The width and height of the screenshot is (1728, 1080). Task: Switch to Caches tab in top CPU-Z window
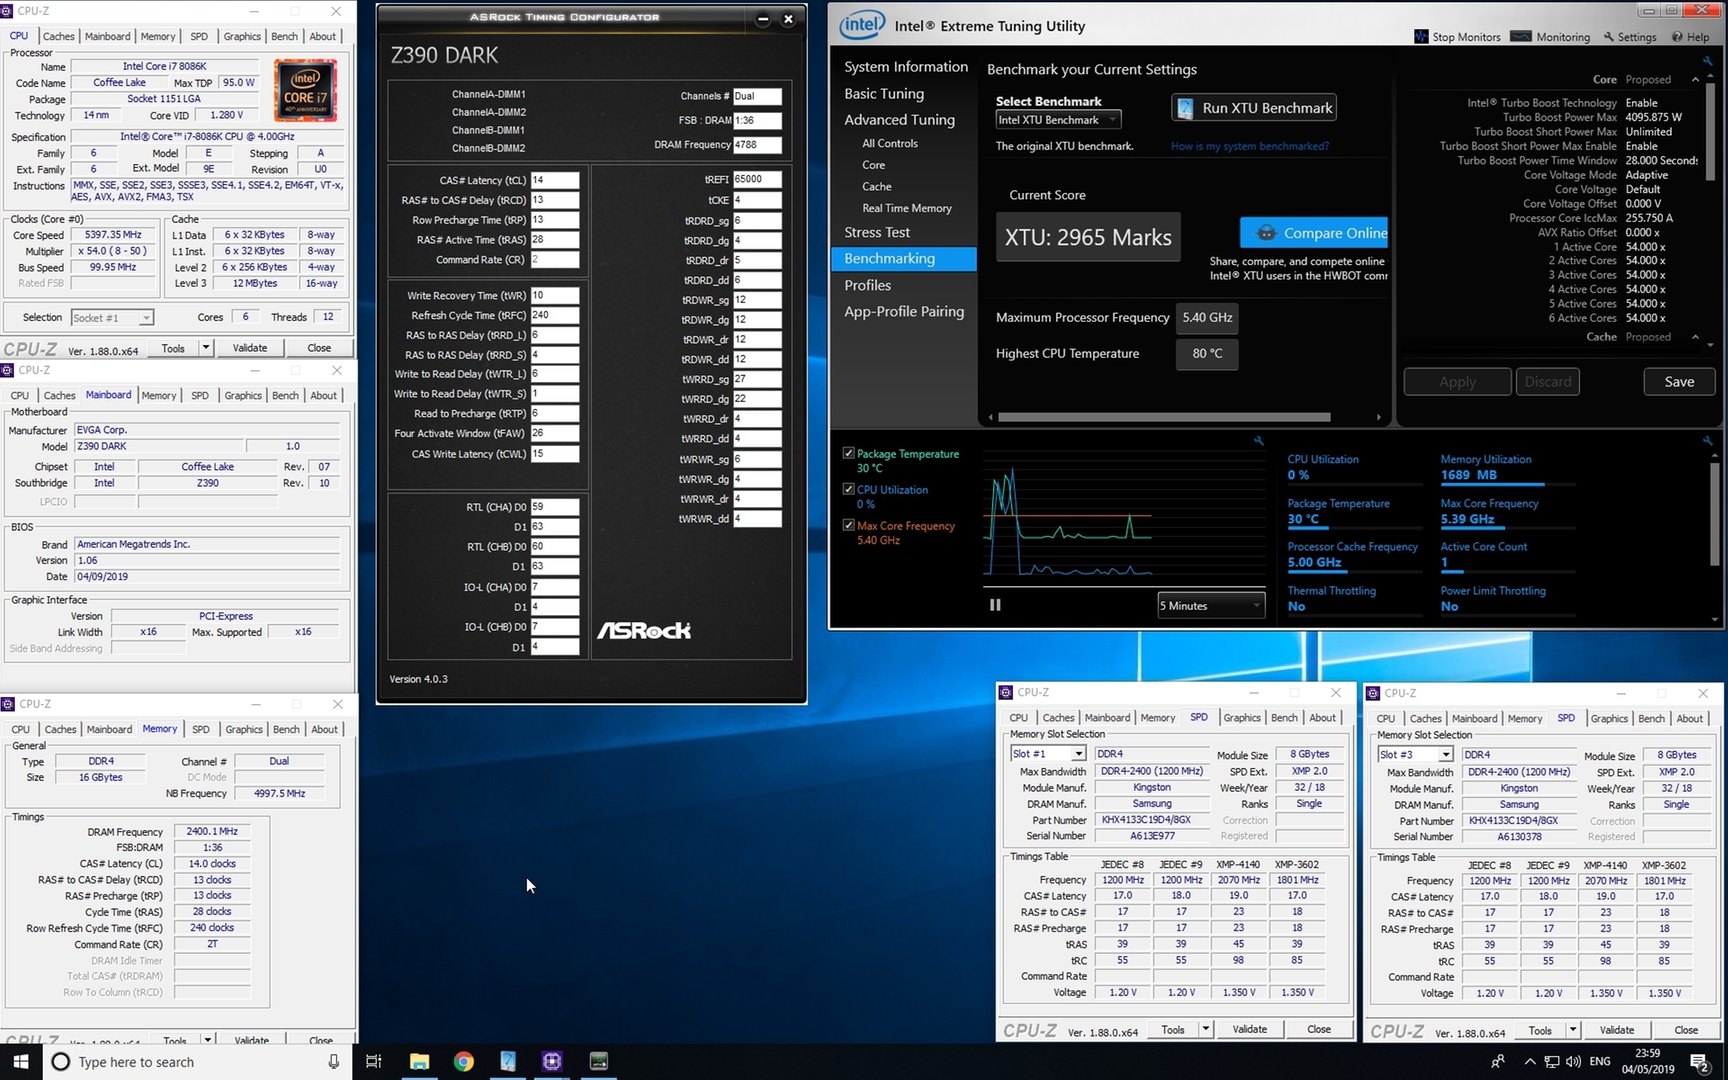coord(58,36)
